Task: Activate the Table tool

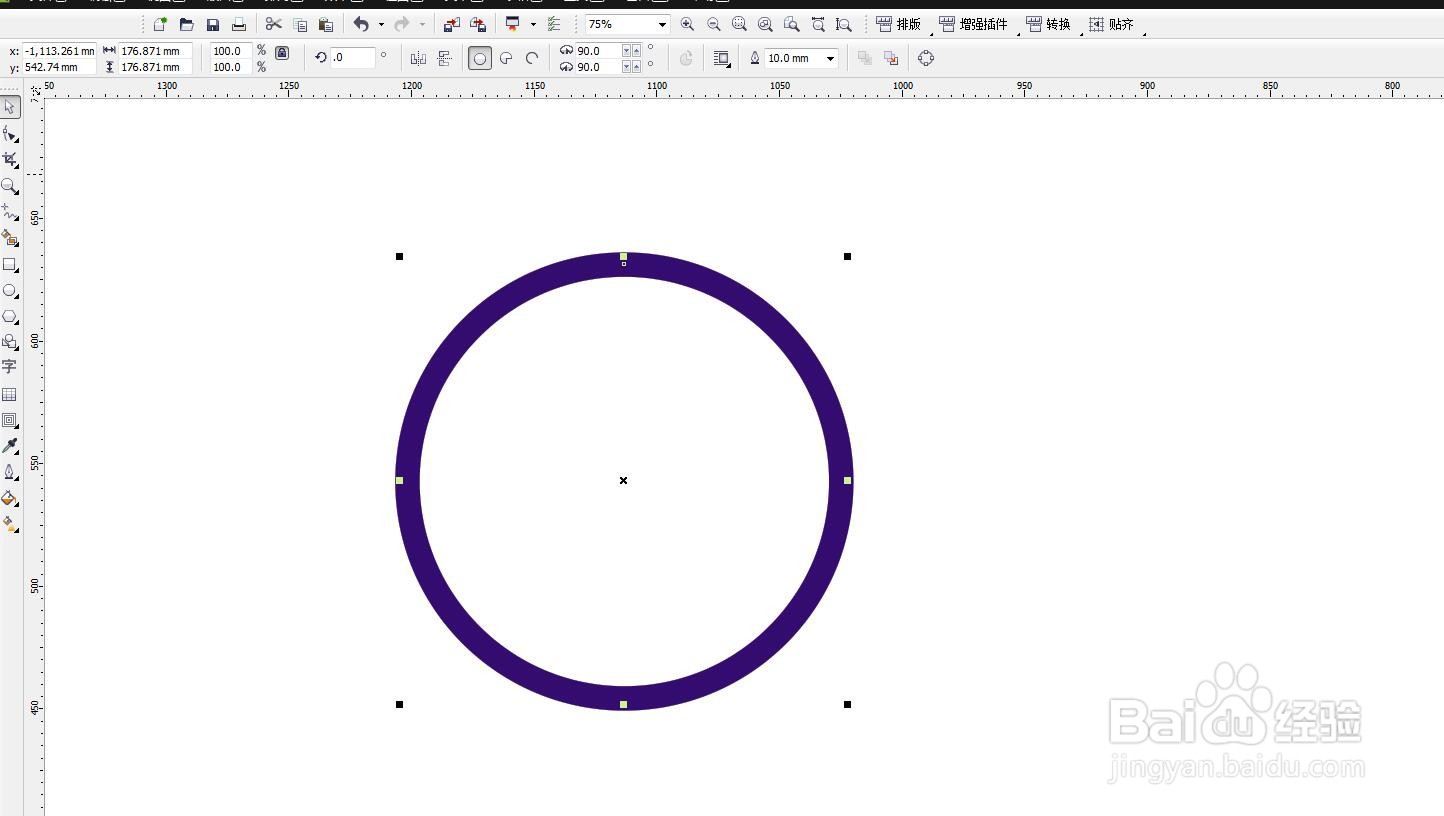Action: point(10,394)
